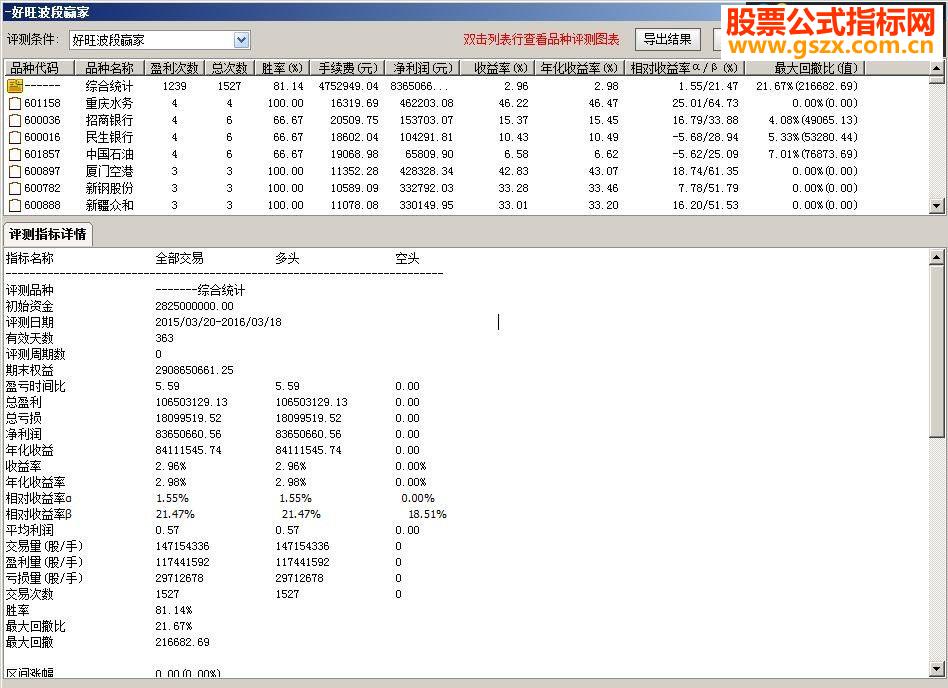Click the 导出结果 button
This screenshot has width=948, height=688.
click(x=667, y=39)
